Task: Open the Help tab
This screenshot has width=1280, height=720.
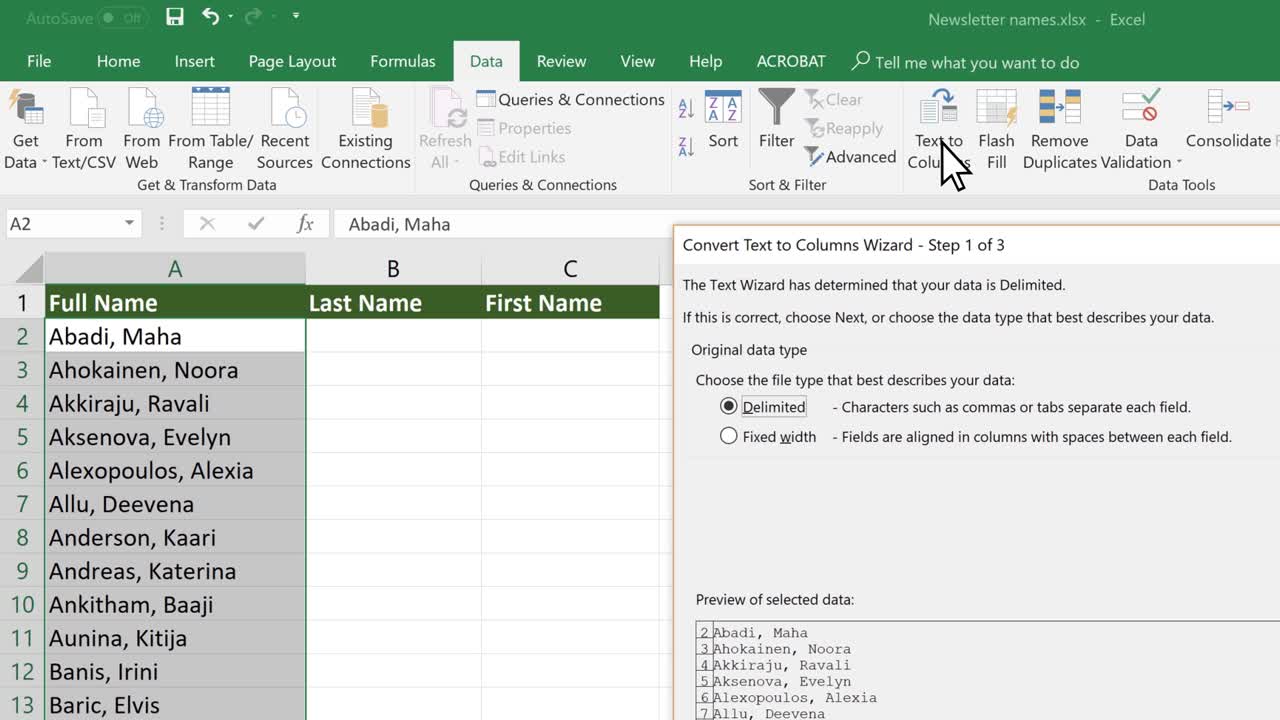Action: coord(705,61)
